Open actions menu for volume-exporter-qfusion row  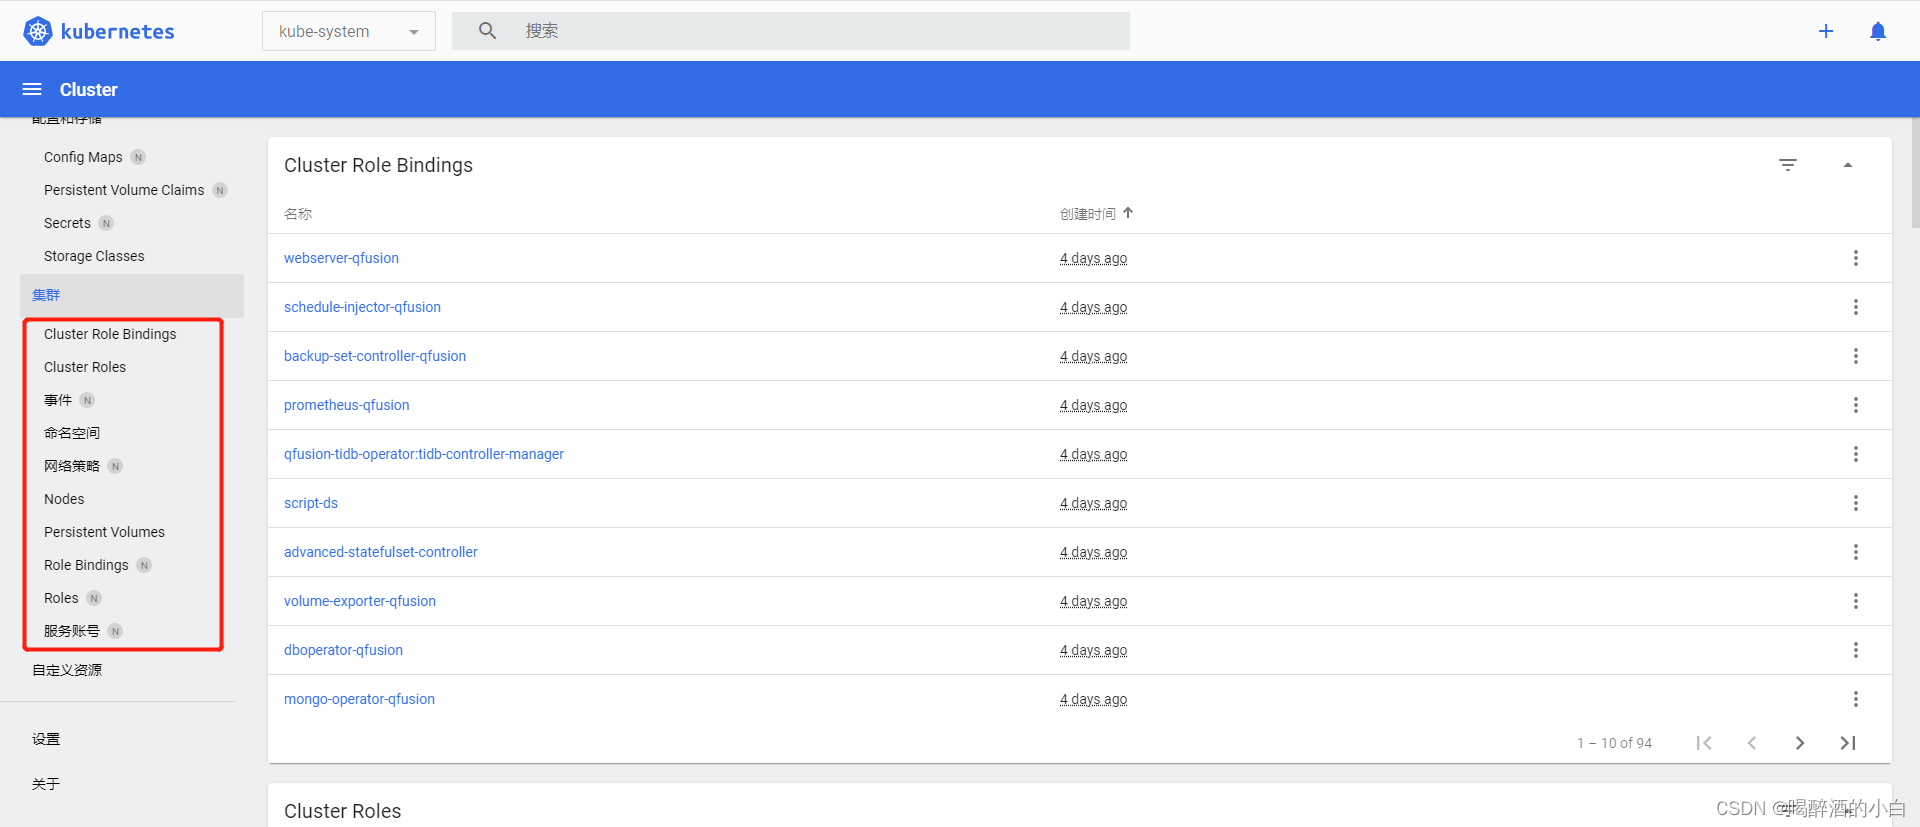(1856, 601)
